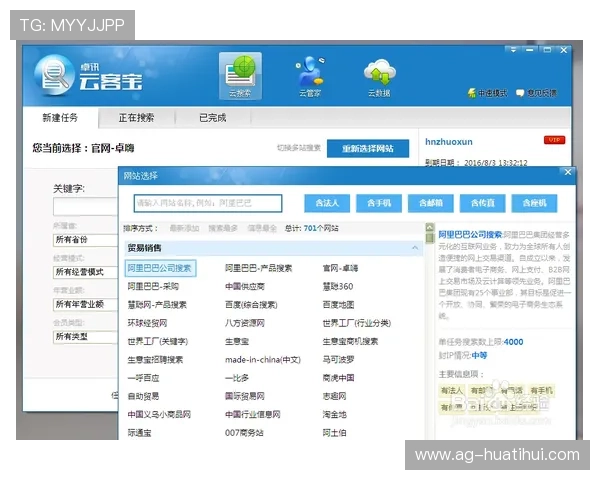Focus the website name search box
Screen dimensions: 600x480
point(208,203)
